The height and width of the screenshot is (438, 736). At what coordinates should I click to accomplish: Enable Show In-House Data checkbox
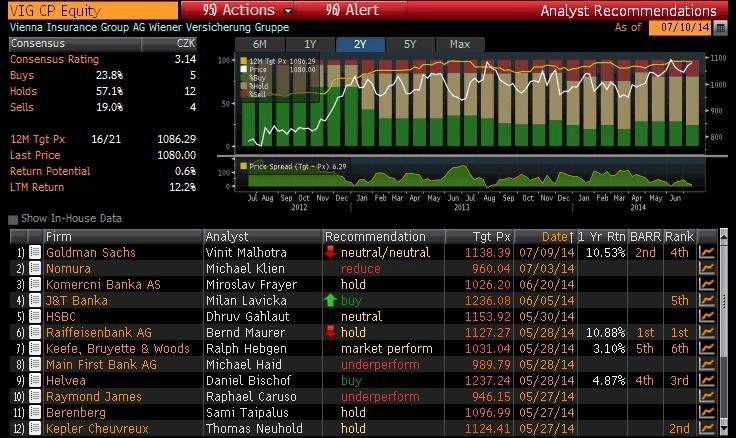point(13,219)
